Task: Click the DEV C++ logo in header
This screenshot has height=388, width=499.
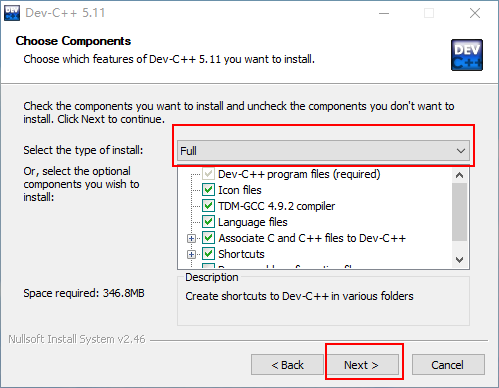Action: pyautogui.click(x=467, y=55)
